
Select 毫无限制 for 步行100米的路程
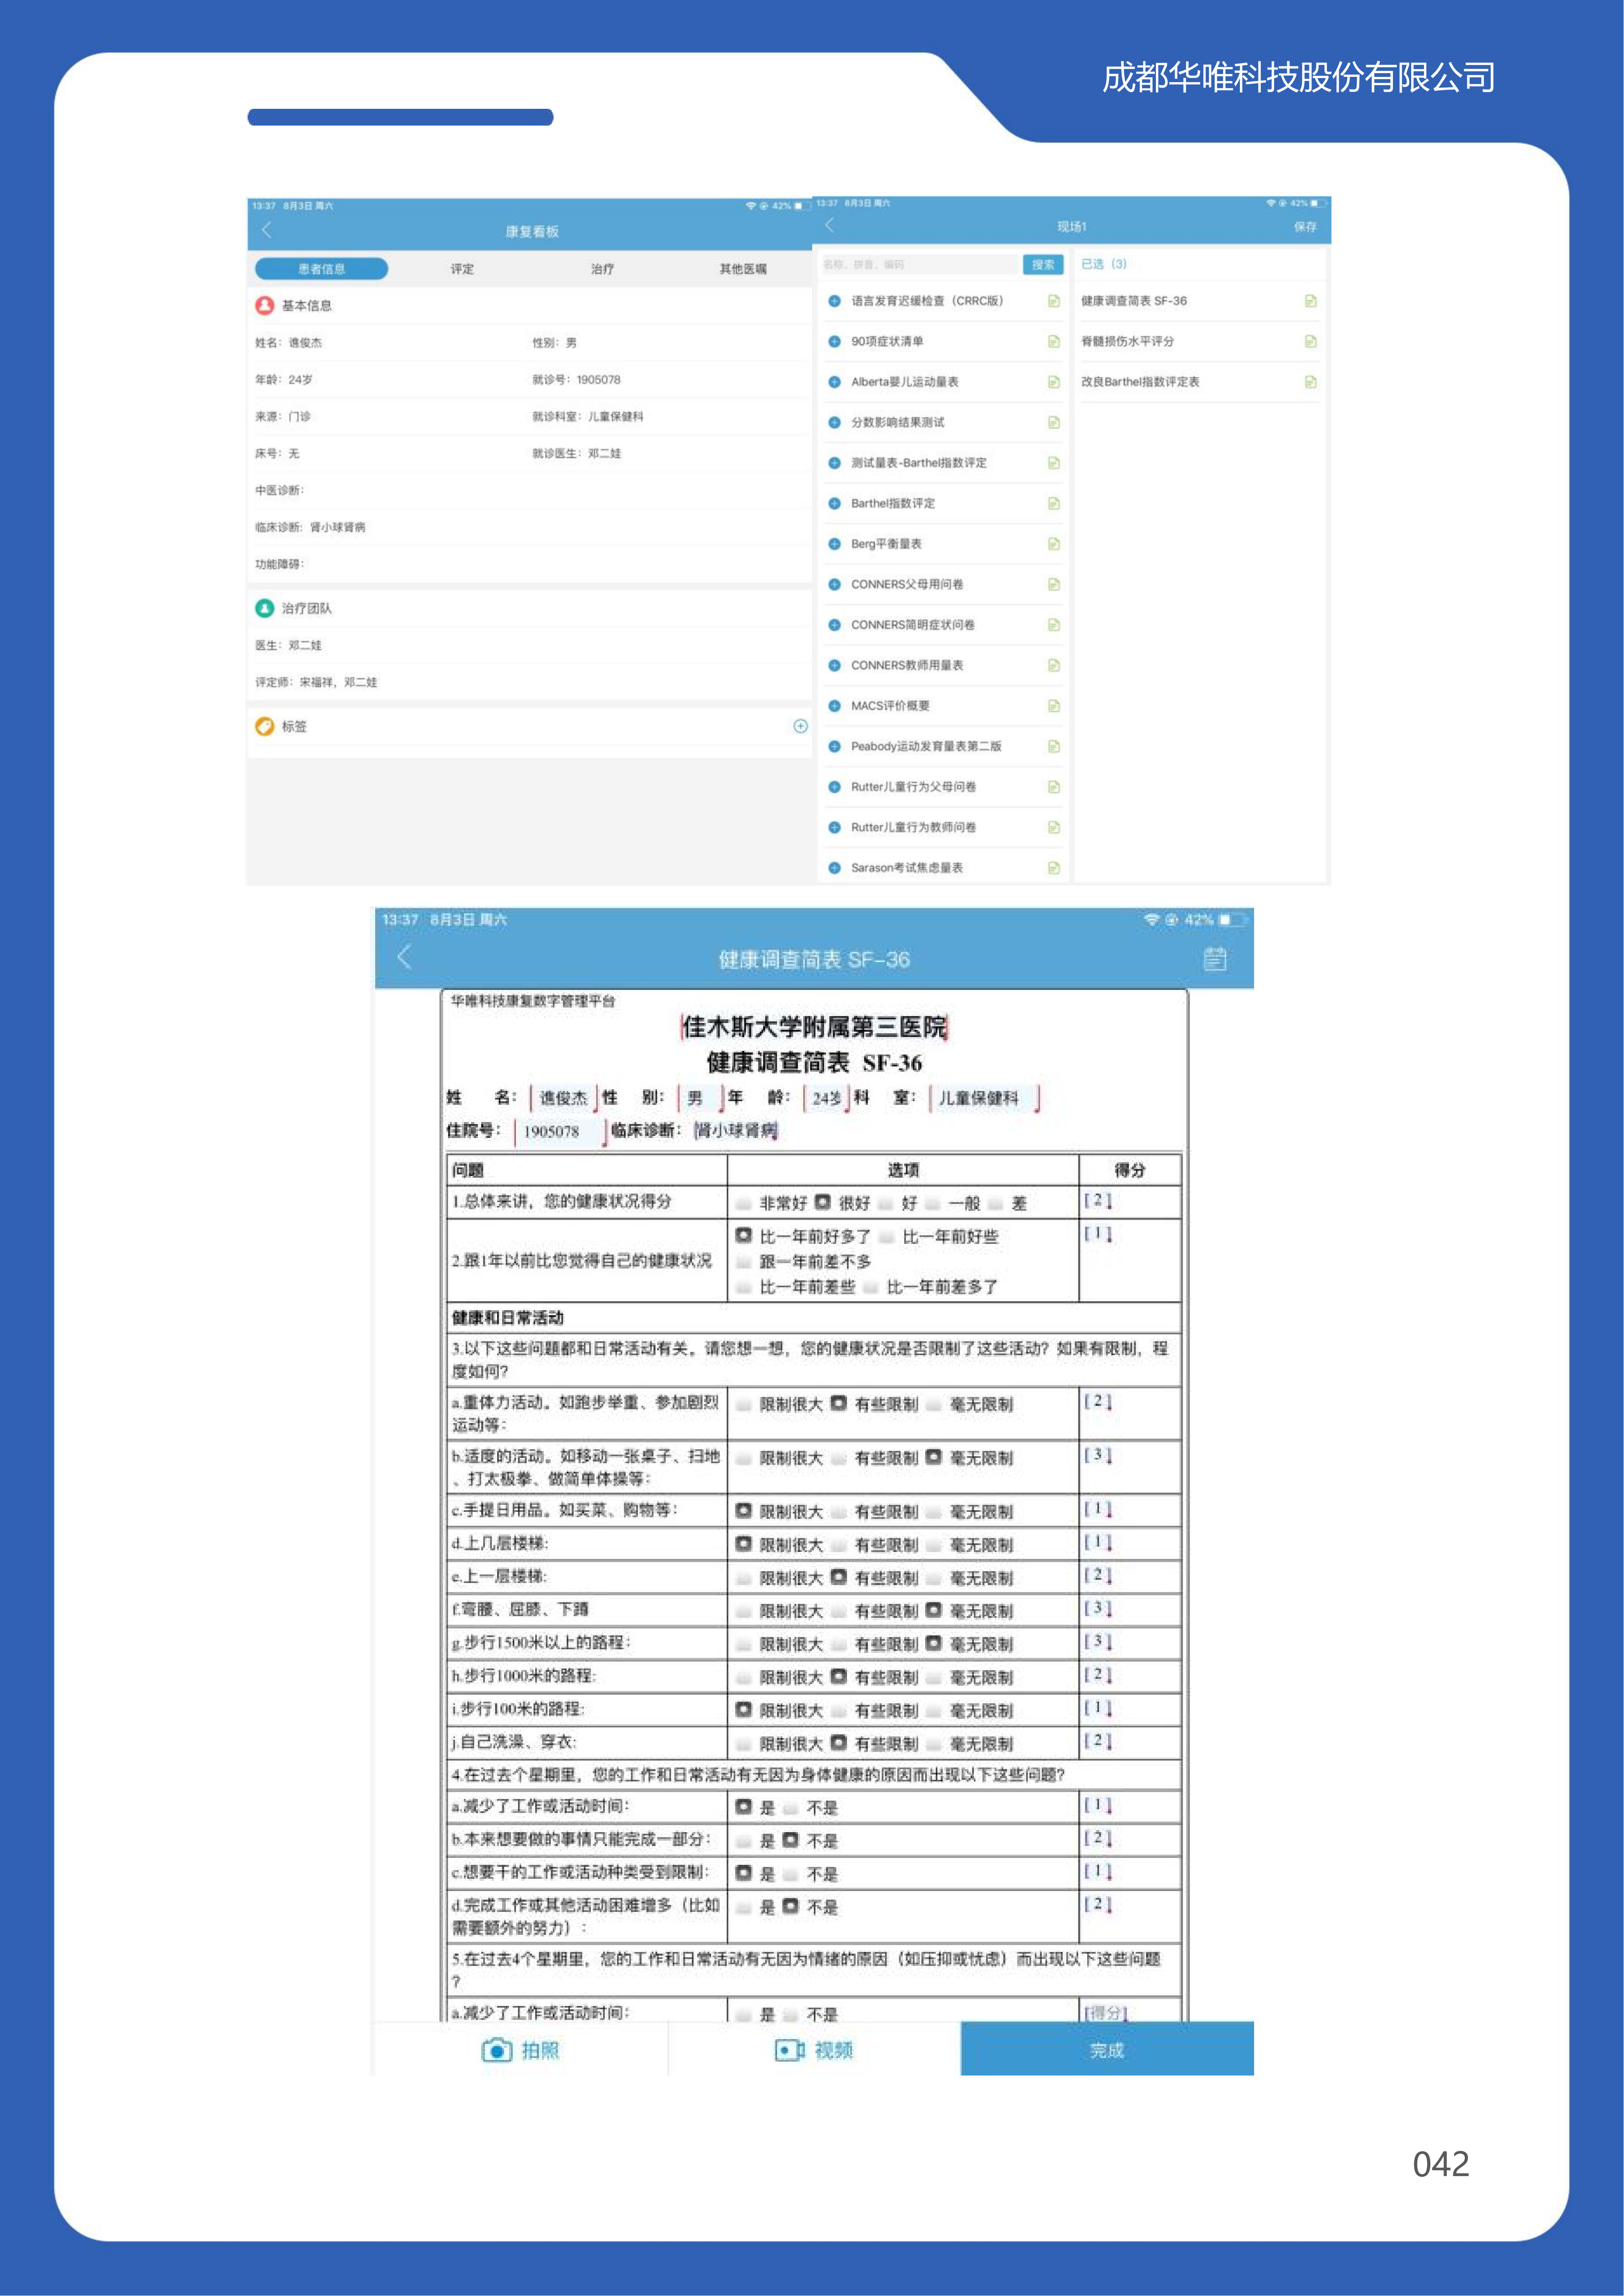[933, 1711]
